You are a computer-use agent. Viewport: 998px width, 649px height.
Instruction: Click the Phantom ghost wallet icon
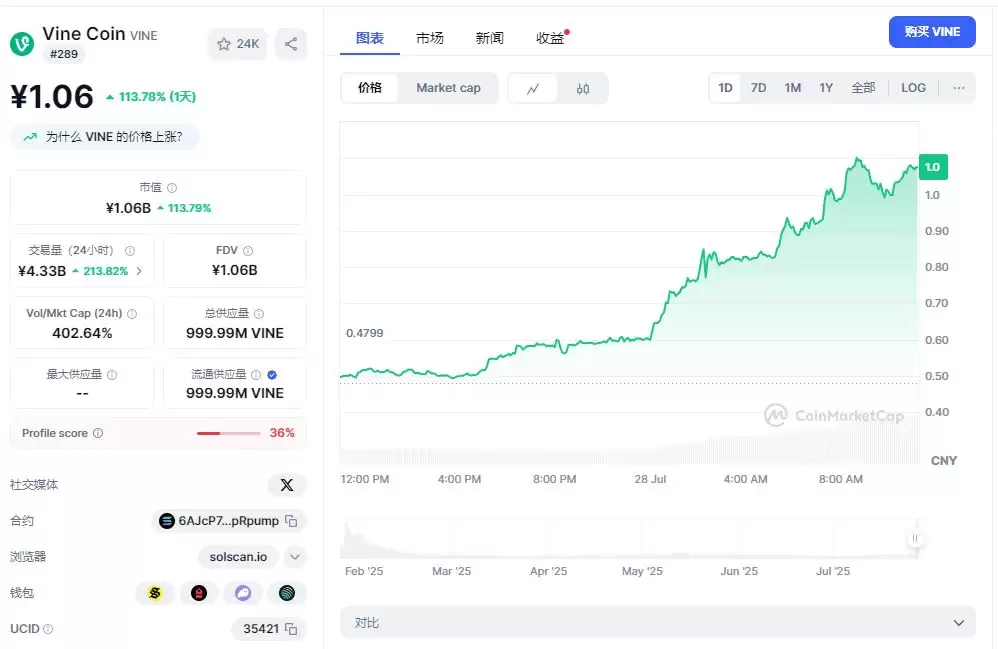[243, 593]
